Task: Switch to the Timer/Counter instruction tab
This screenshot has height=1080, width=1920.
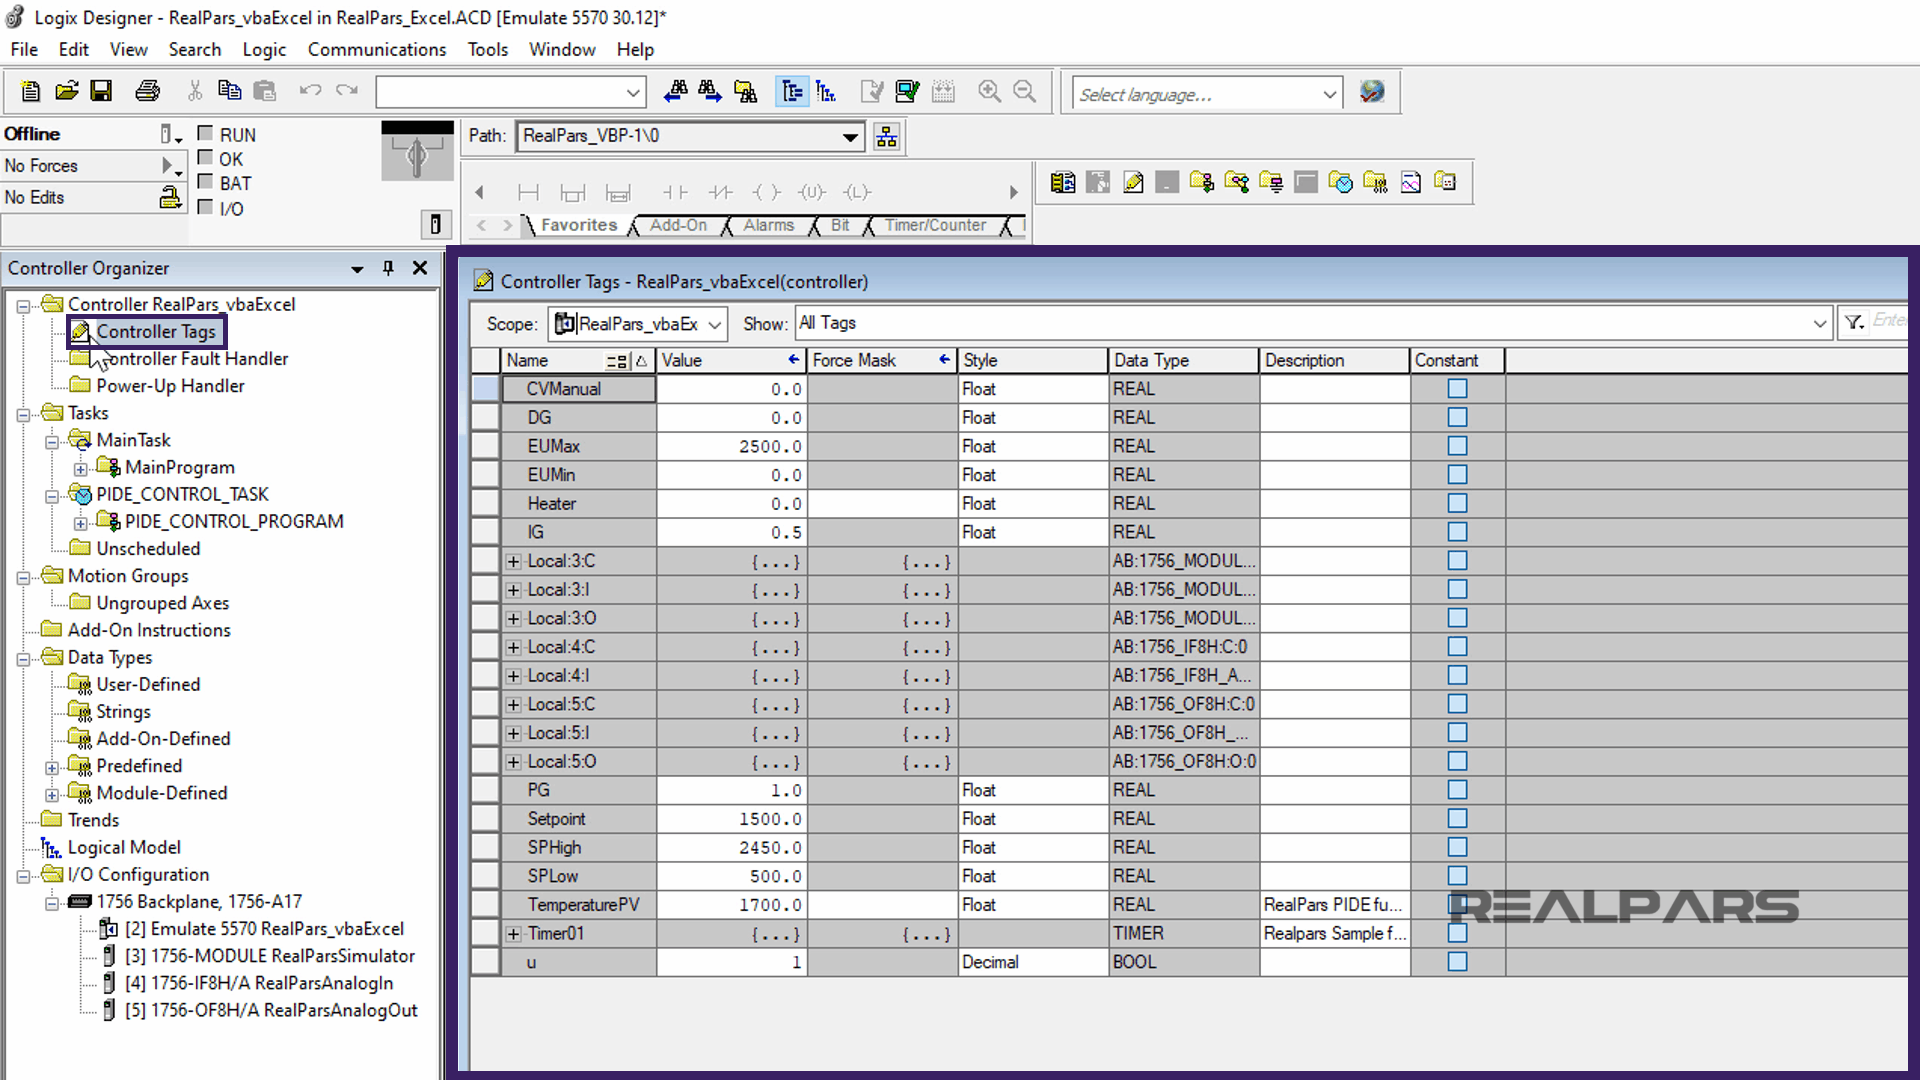Action: coord(935,226)
